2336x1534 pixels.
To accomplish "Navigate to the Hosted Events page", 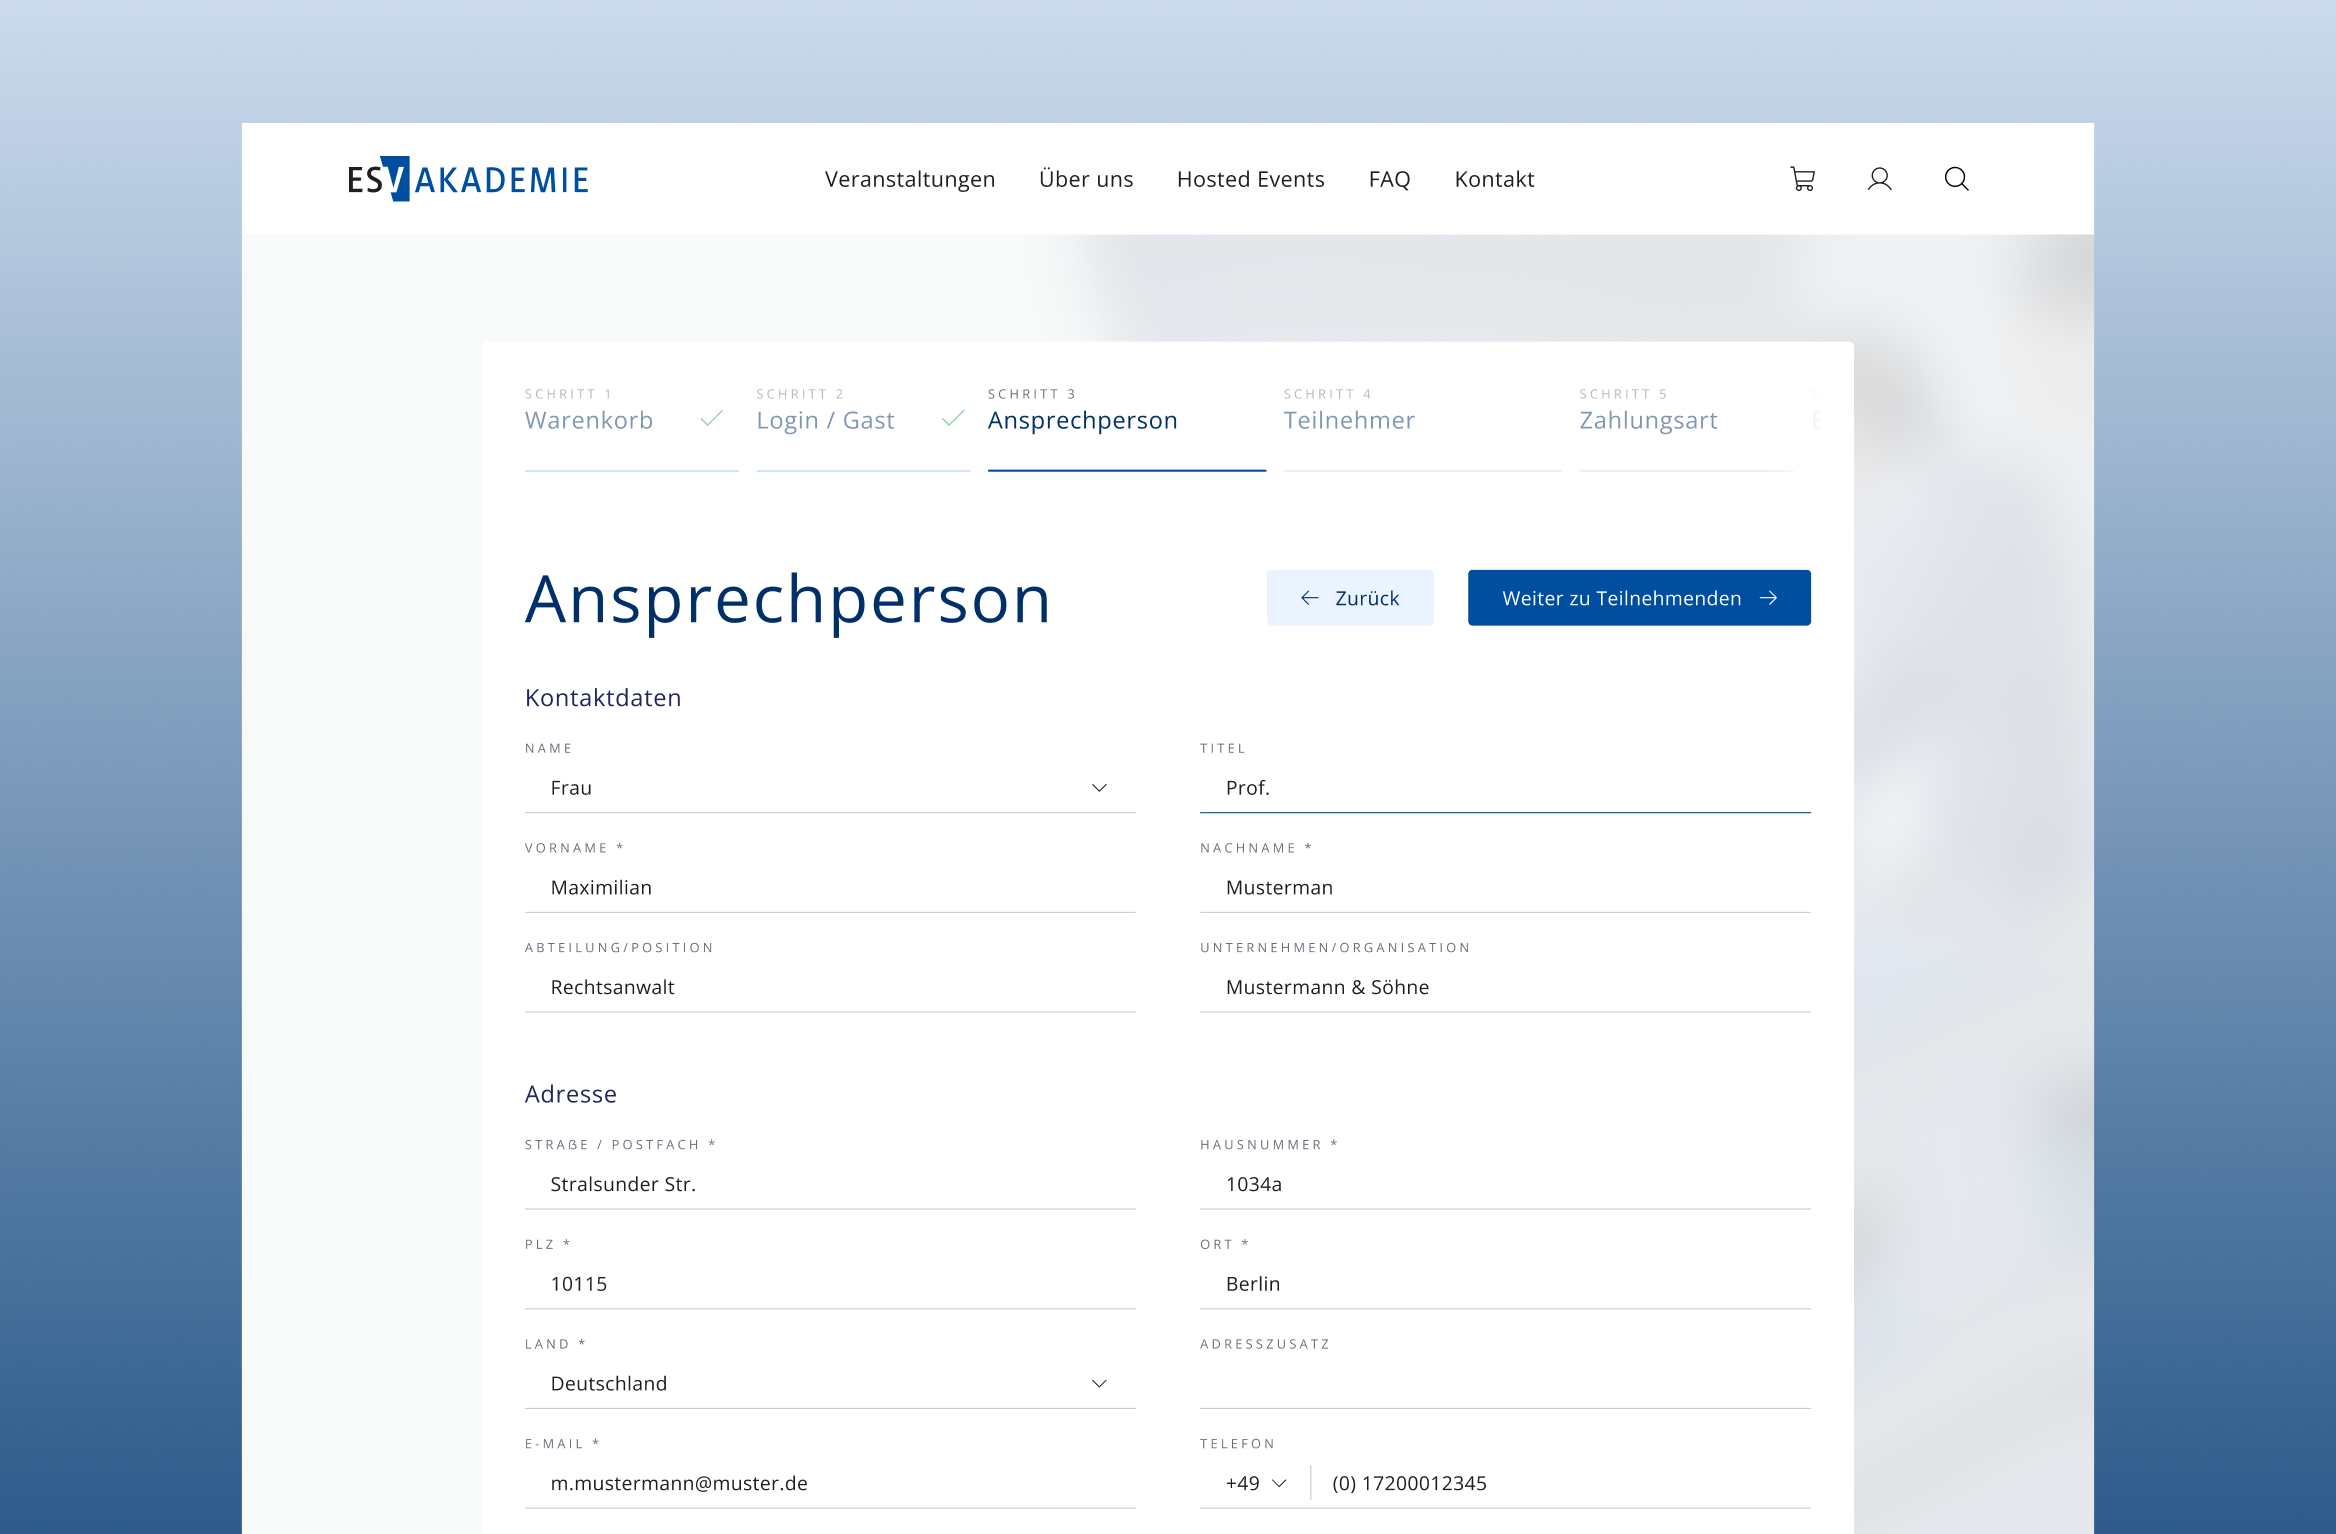I will [x=1251, y=179].
